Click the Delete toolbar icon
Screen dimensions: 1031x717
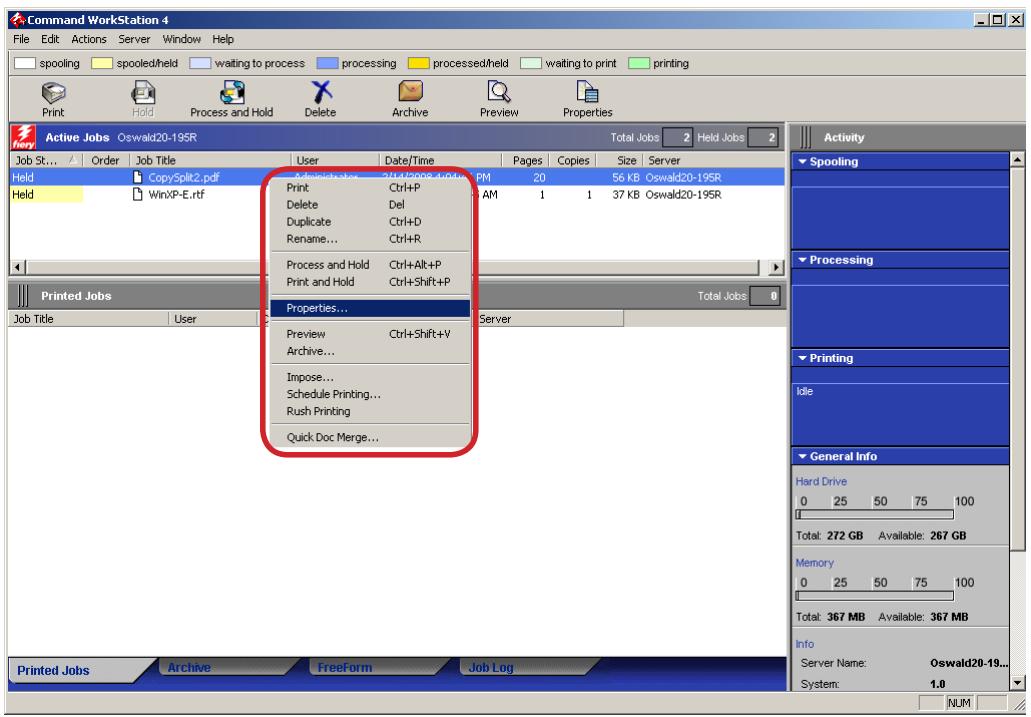(x=321, y=92)
